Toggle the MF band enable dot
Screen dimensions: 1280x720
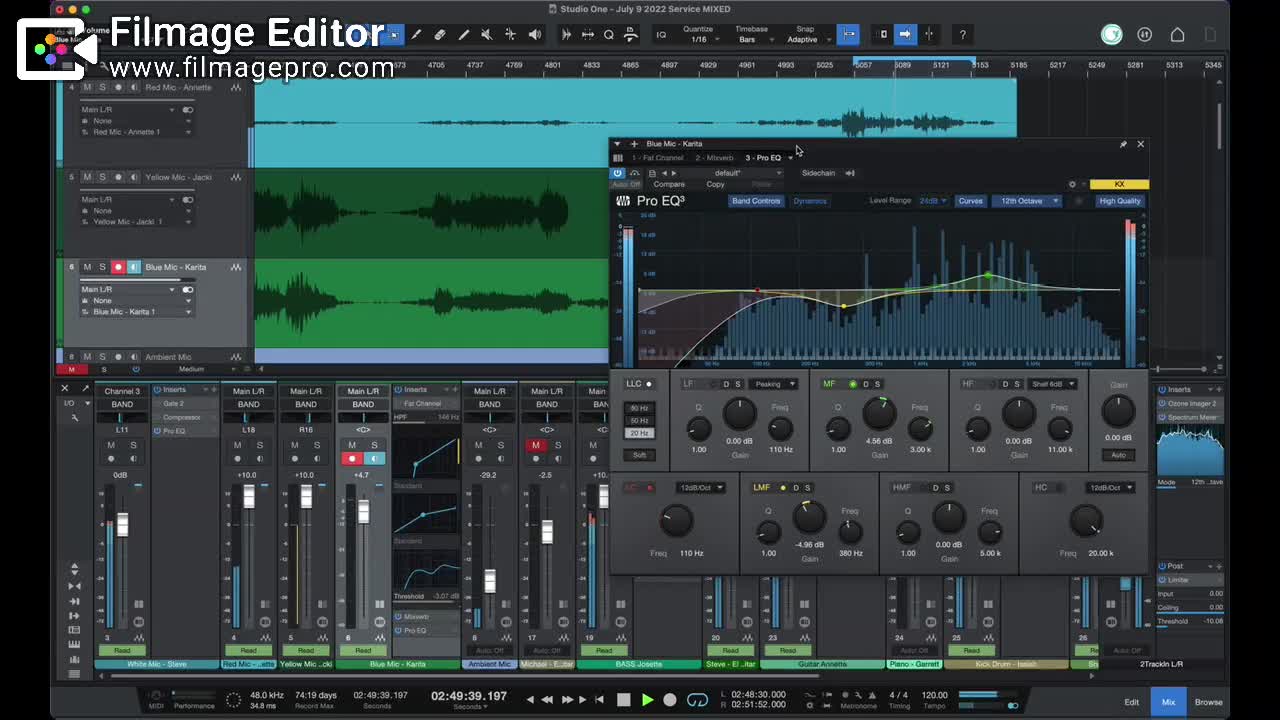coord(852,384)
